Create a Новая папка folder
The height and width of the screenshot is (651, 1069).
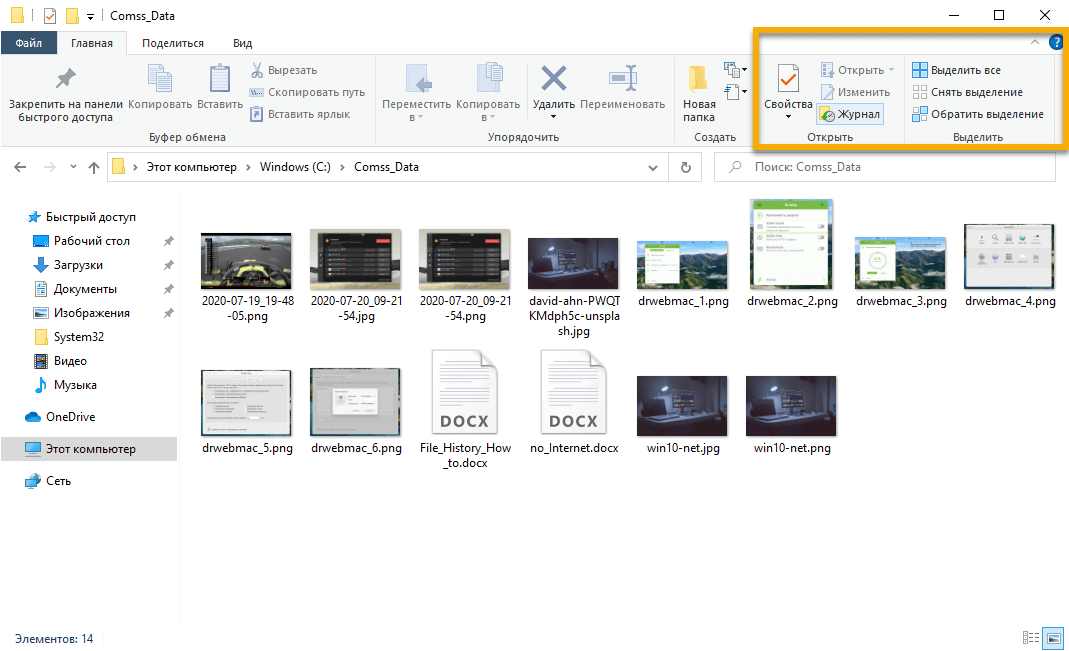(699, 93)
